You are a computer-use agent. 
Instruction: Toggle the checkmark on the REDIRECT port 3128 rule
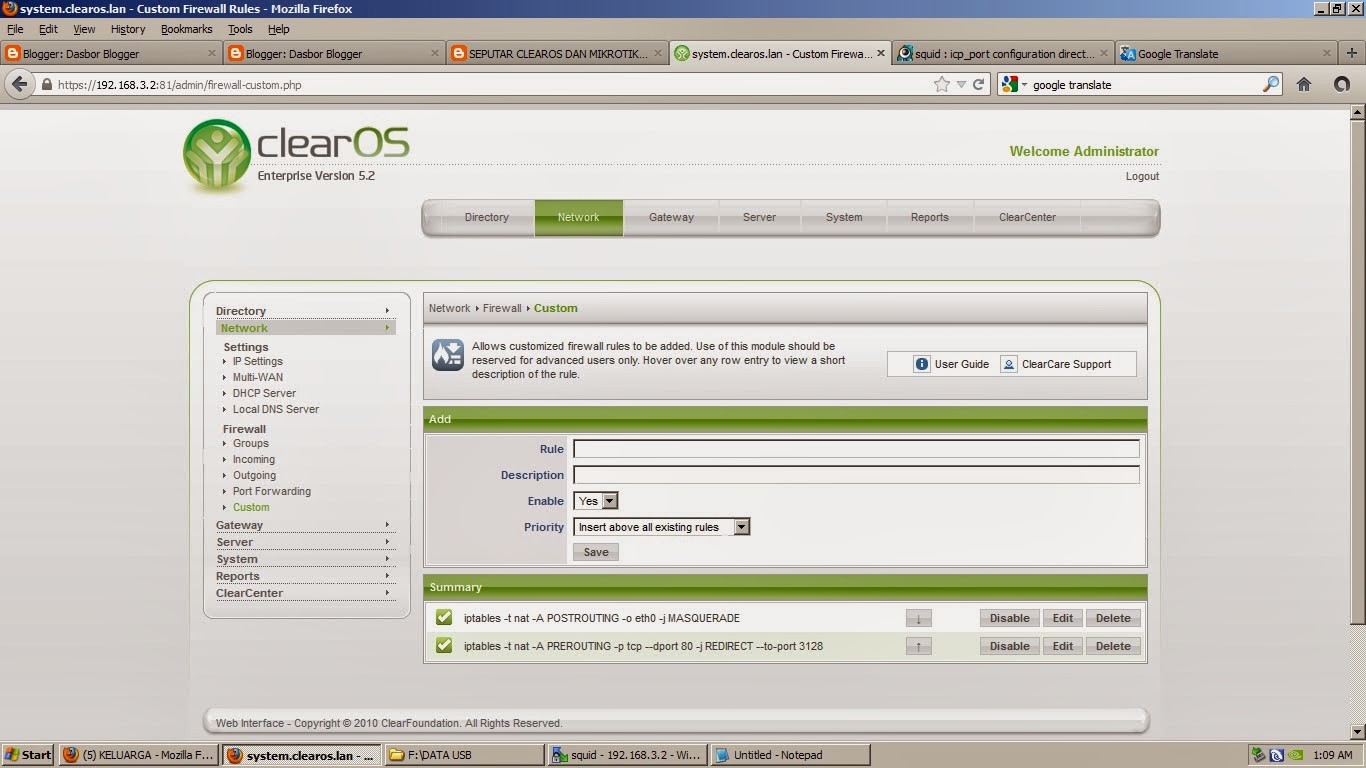coord(444,646)
